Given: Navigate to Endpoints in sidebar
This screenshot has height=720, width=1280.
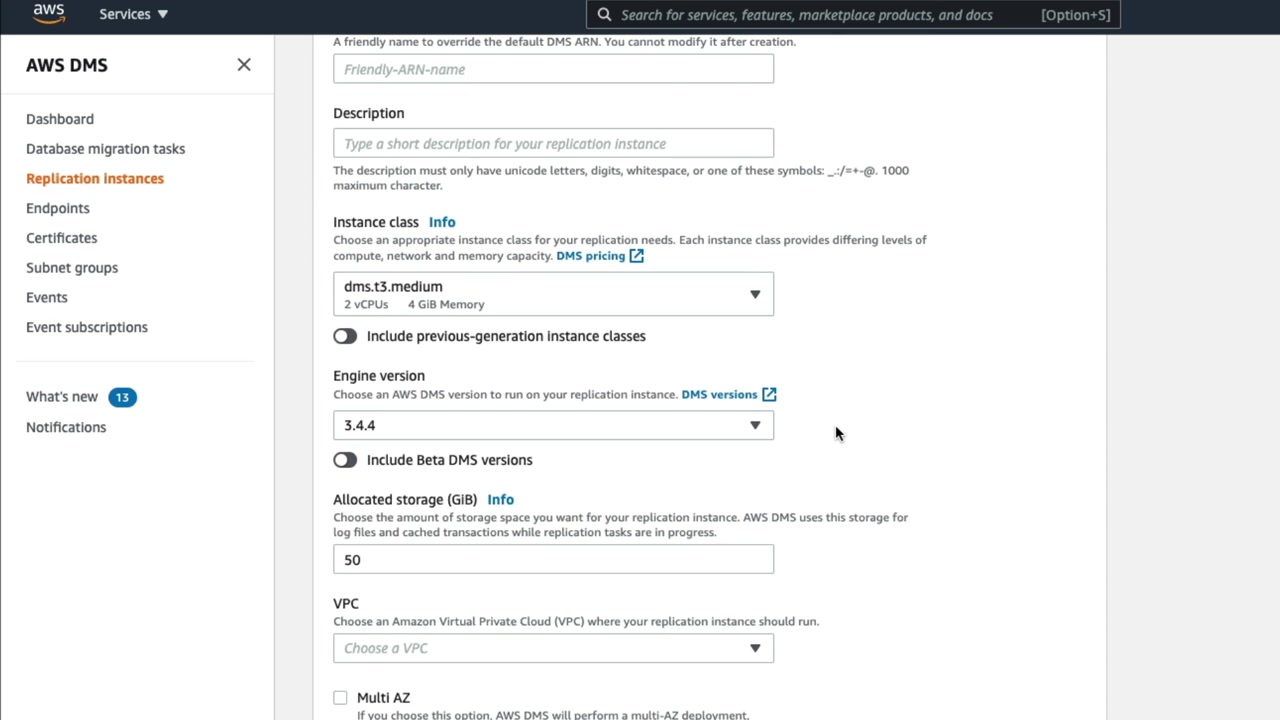Looking at the screenshot, I should [x=58, y=208].
